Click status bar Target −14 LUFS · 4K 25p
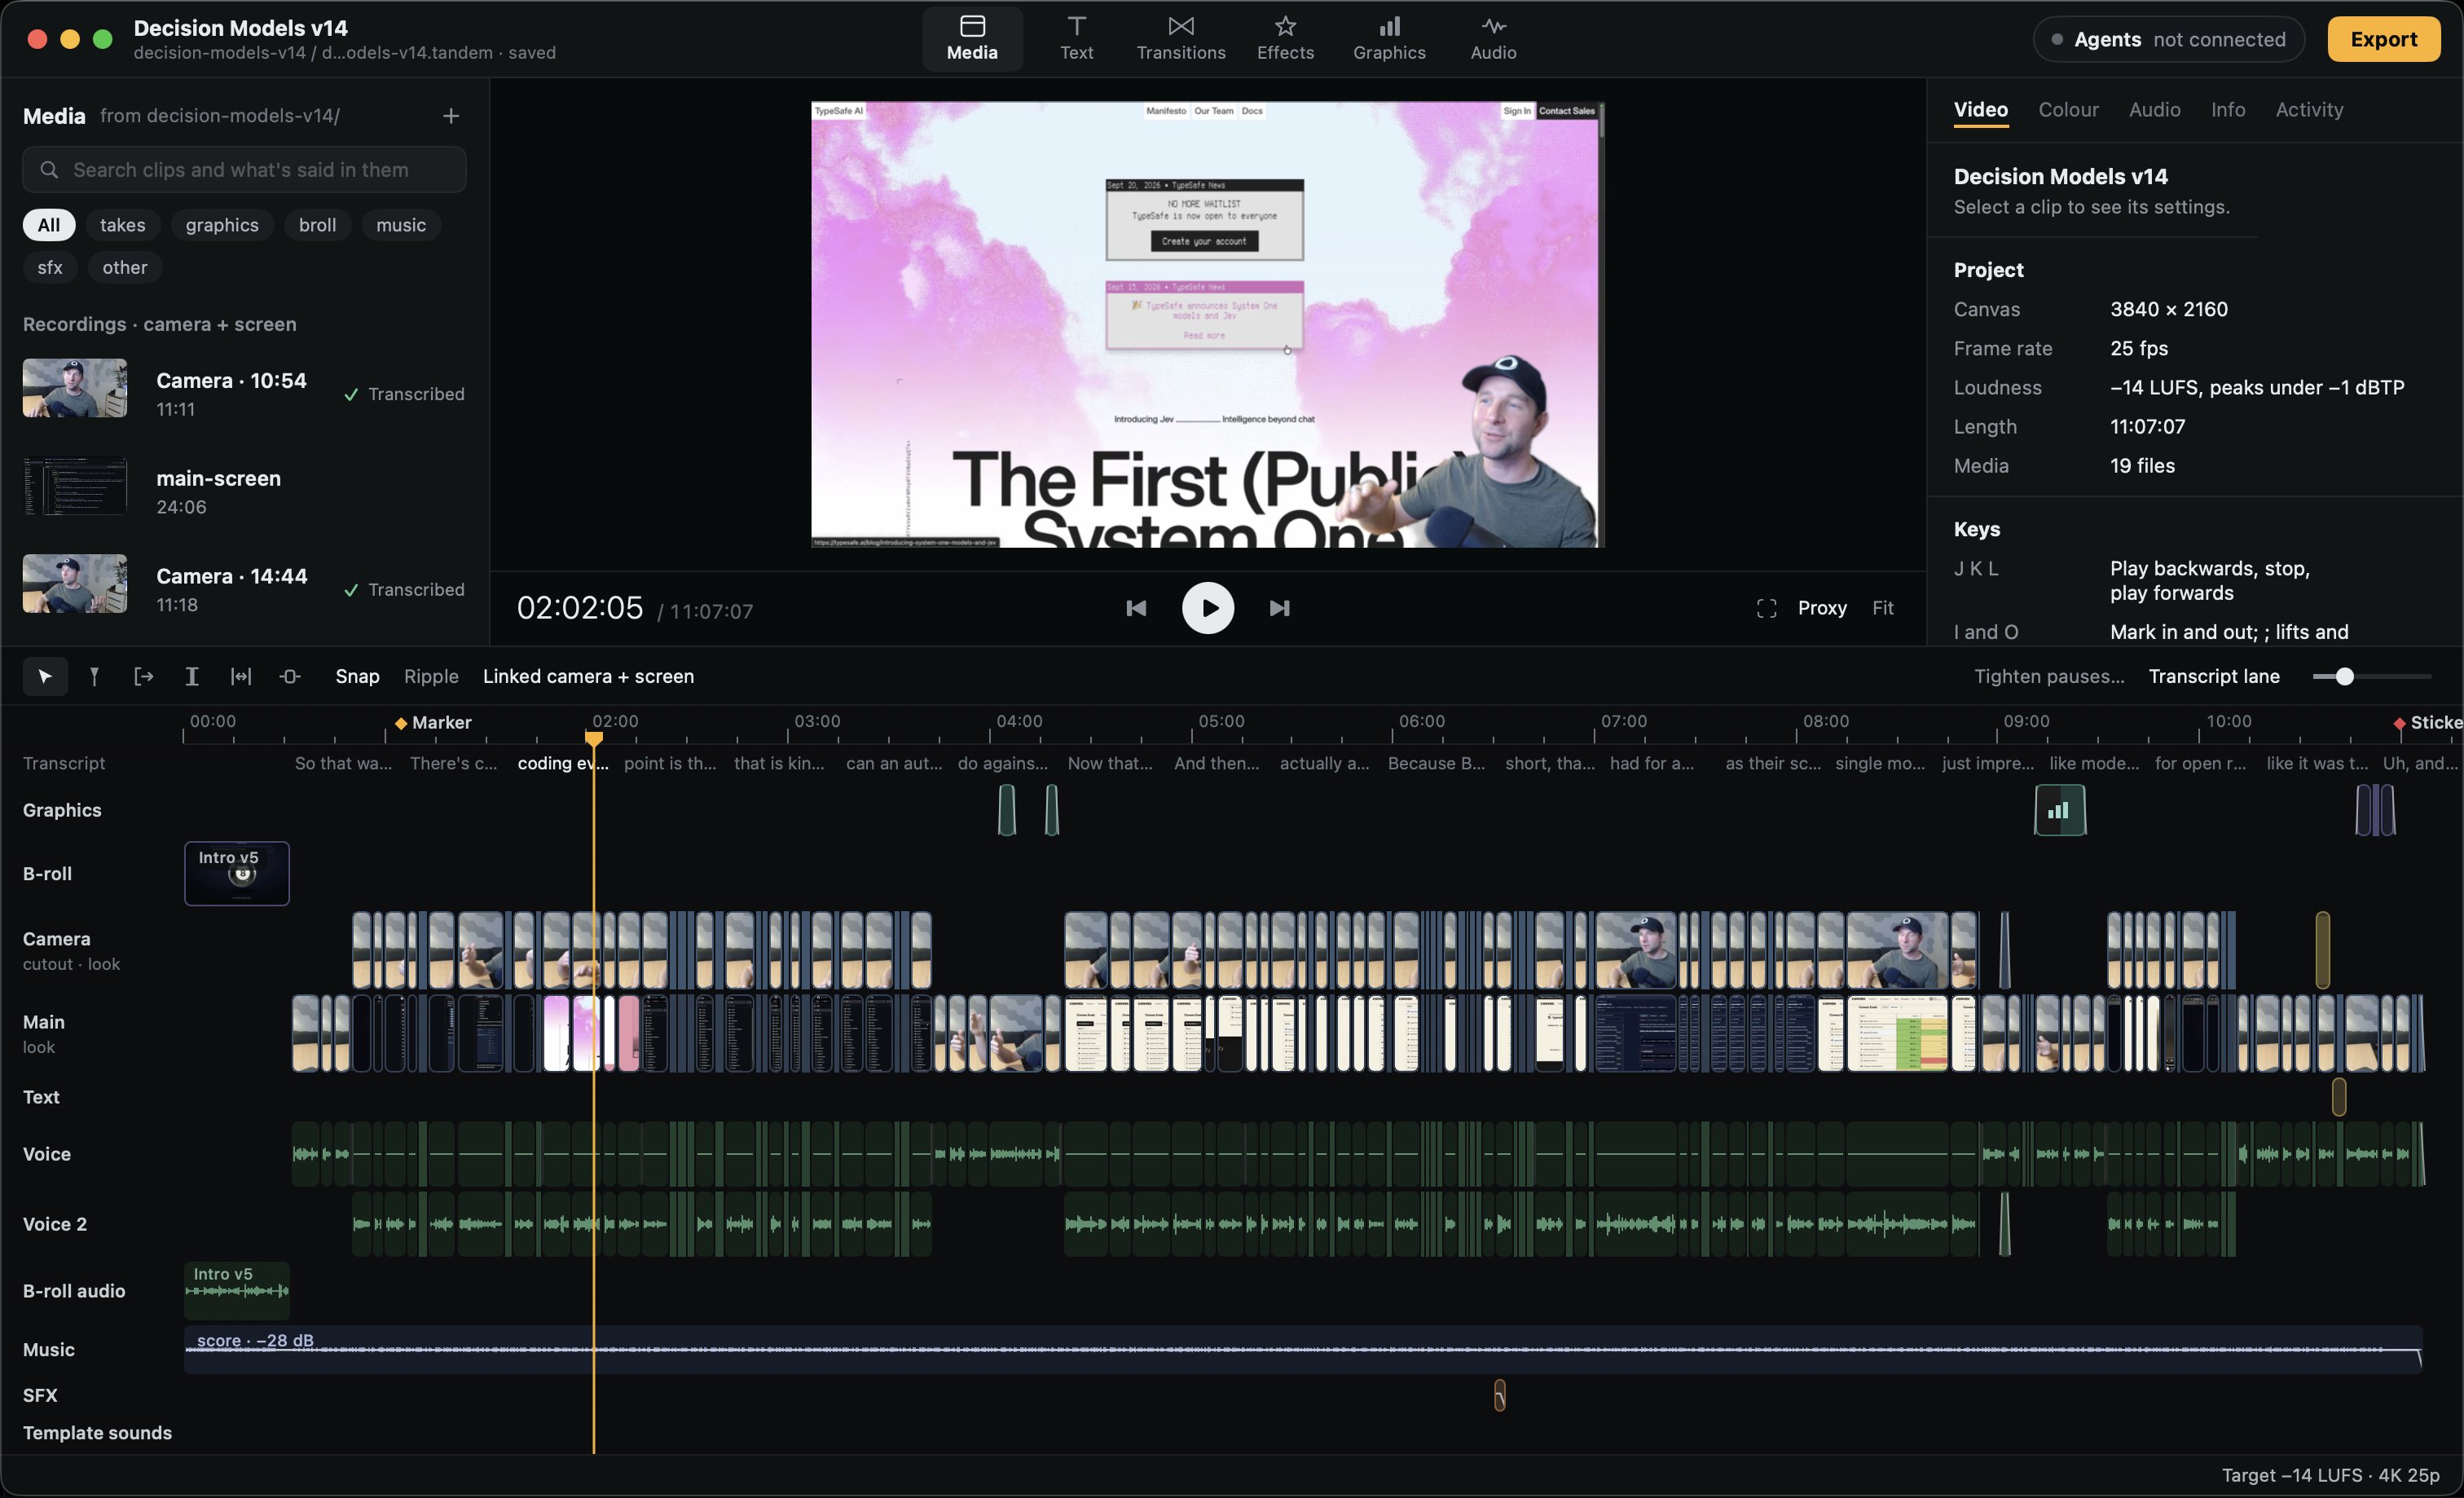This screenshot has width=2464, height=1498. click(x=2330, y=1475)
